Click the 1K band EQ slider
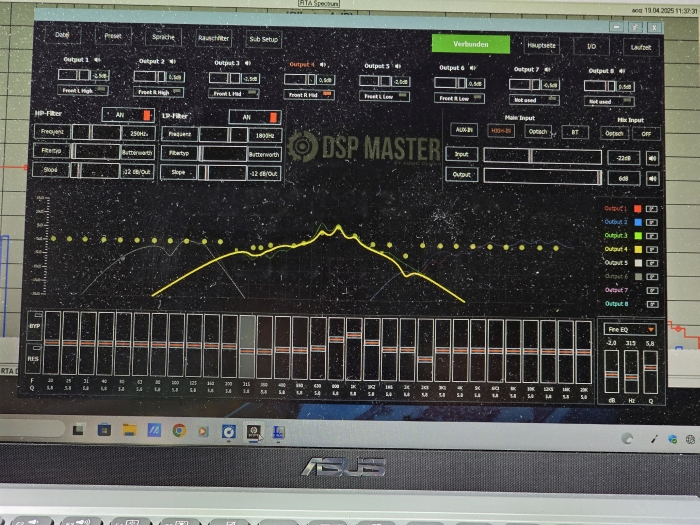This screenshot has height=525, width=700. 353,345
